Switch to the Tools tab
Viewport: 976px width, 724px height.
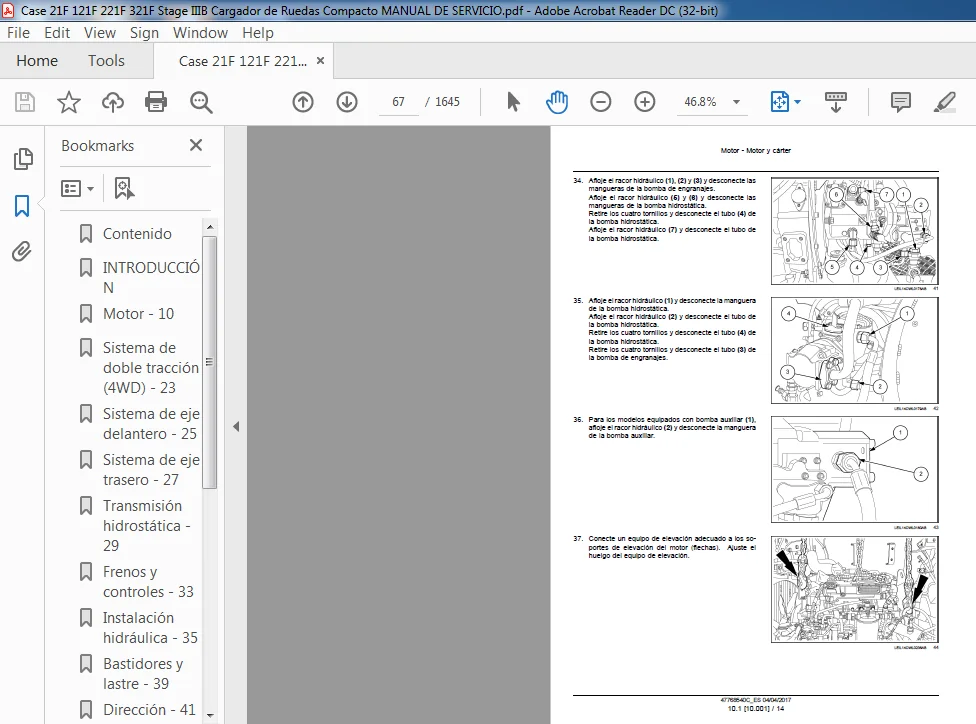106,60
